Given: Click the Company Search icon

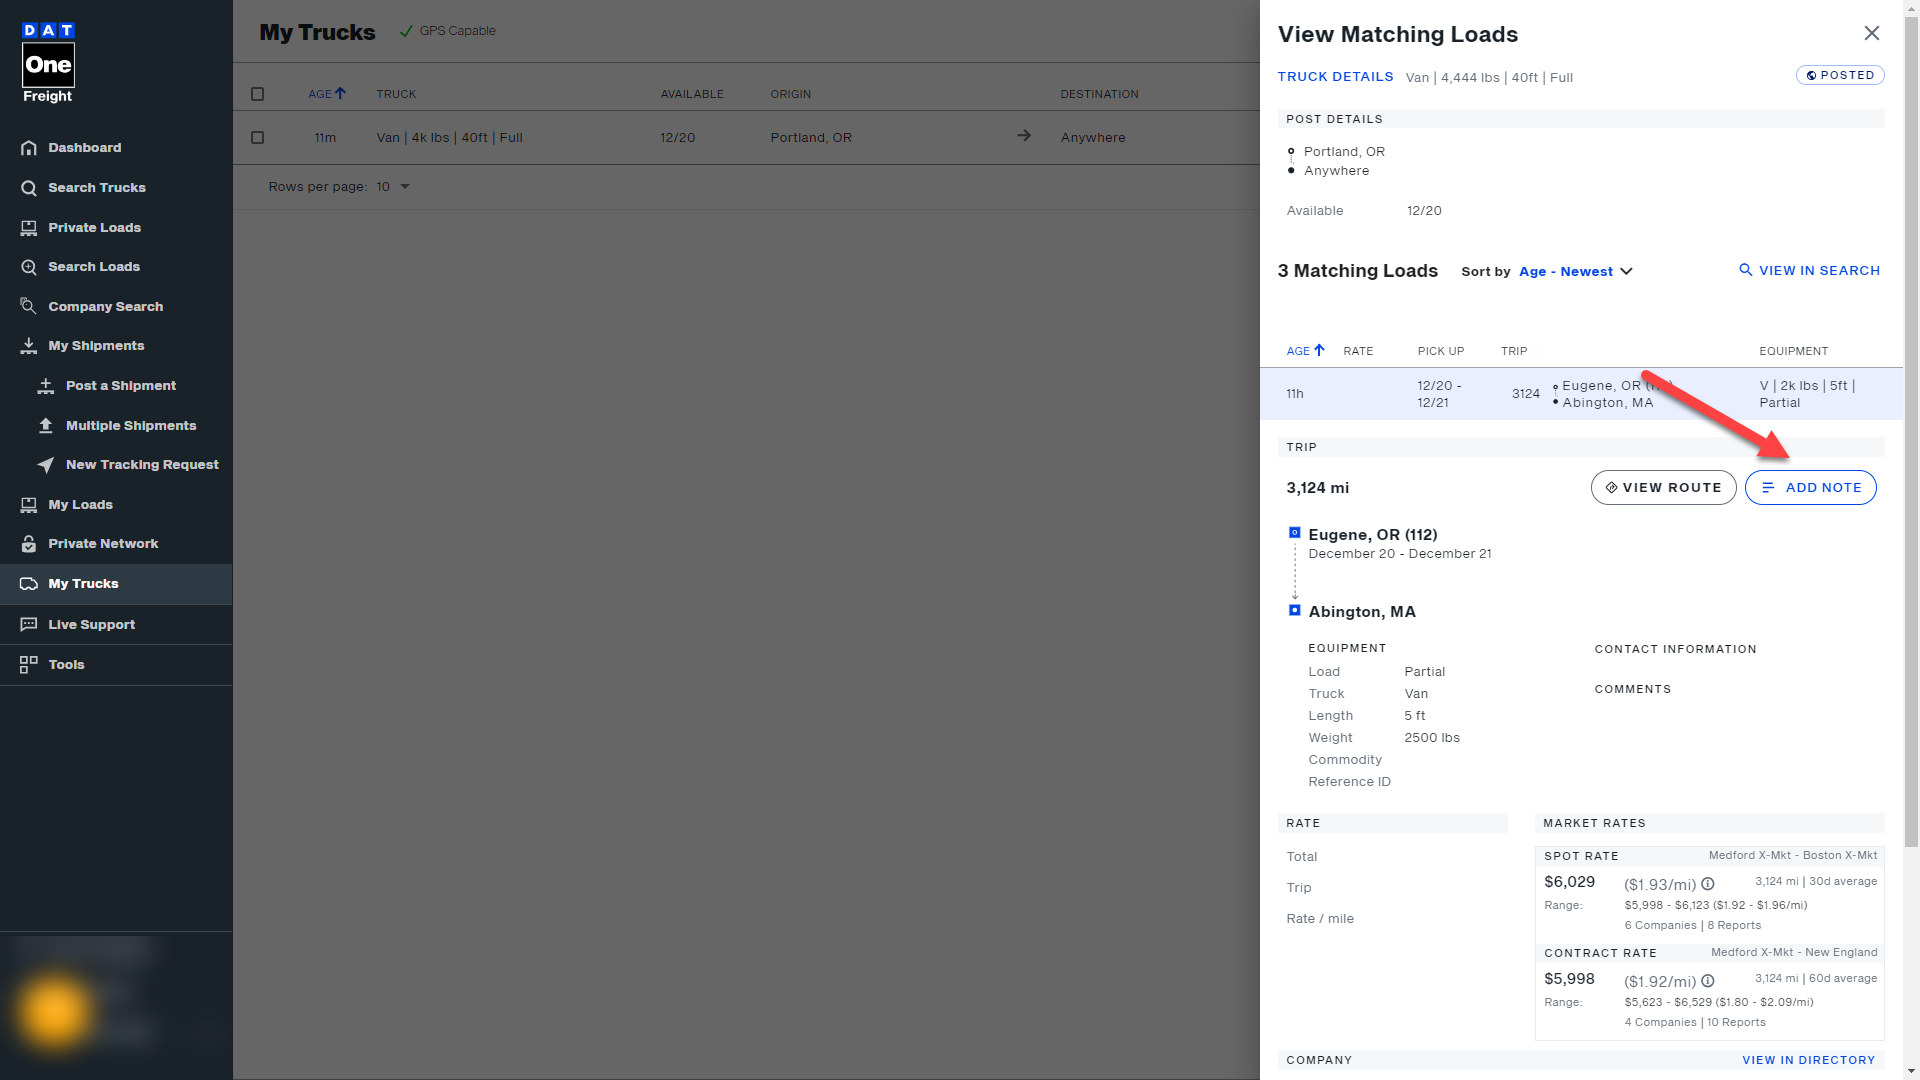Looking at the screenshot, I should [28, 306].
